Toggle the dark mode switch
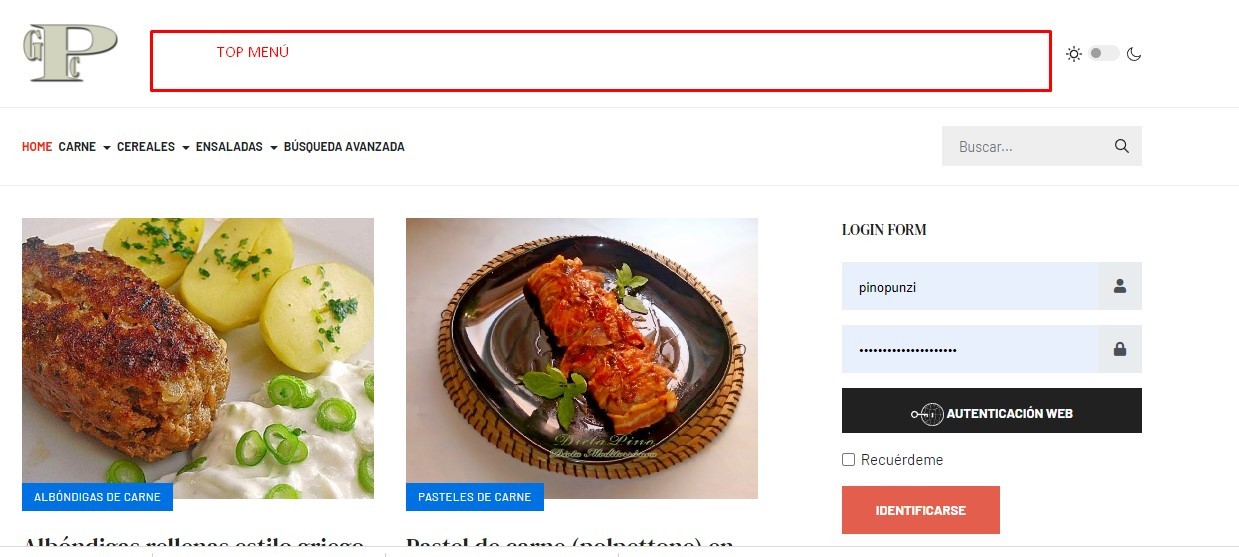 [1104, 53]
